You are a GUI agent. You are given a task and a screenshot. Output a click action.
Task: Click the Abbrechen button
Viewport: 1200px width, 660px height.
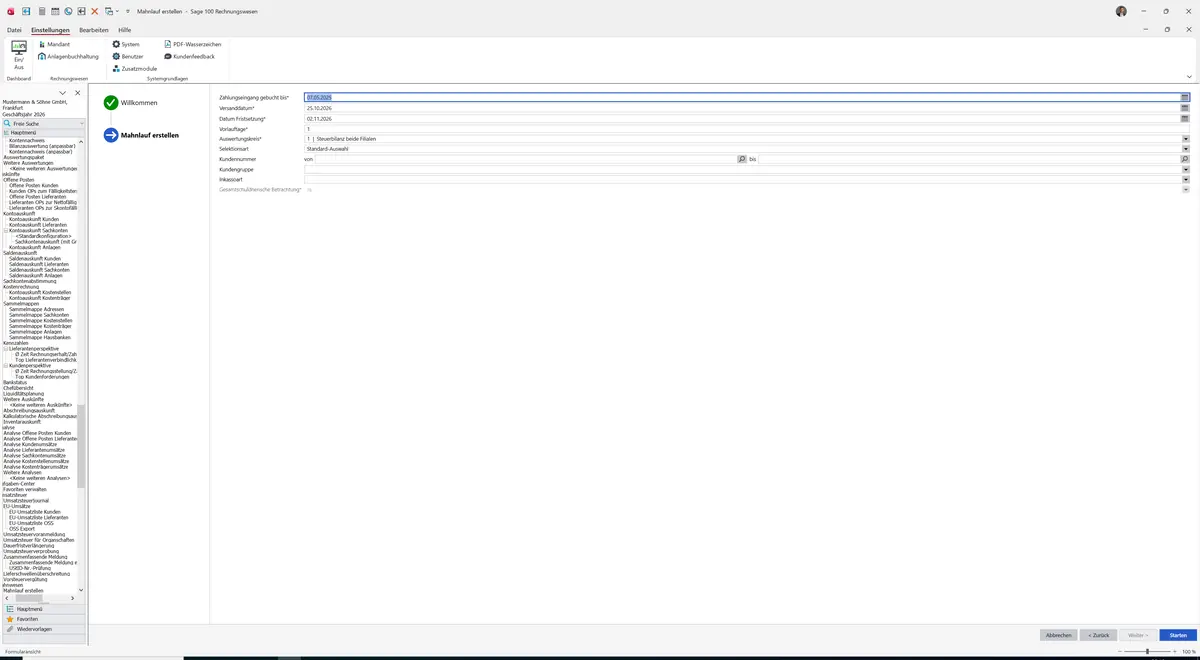[1058, 635]
